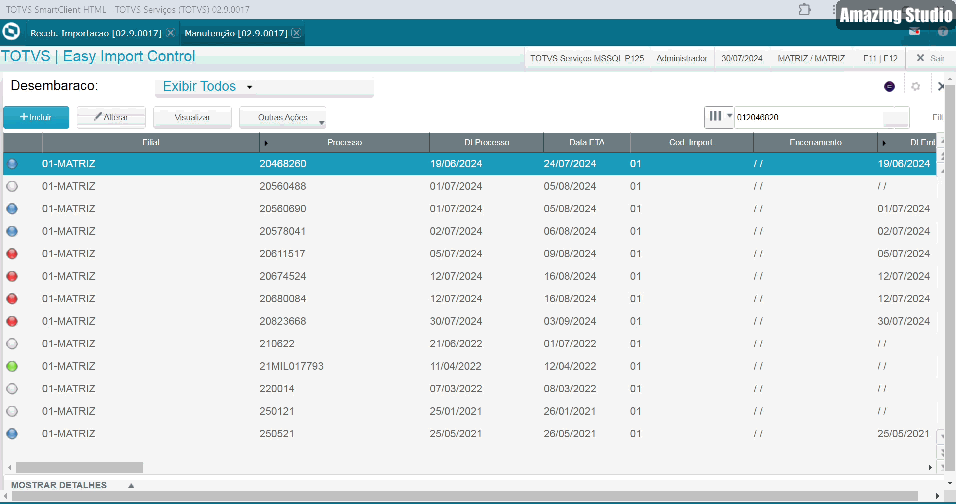This screenshot has width=956, height=504.
Task: Select process 20560488 cell
Action: (x=283, y=186)
